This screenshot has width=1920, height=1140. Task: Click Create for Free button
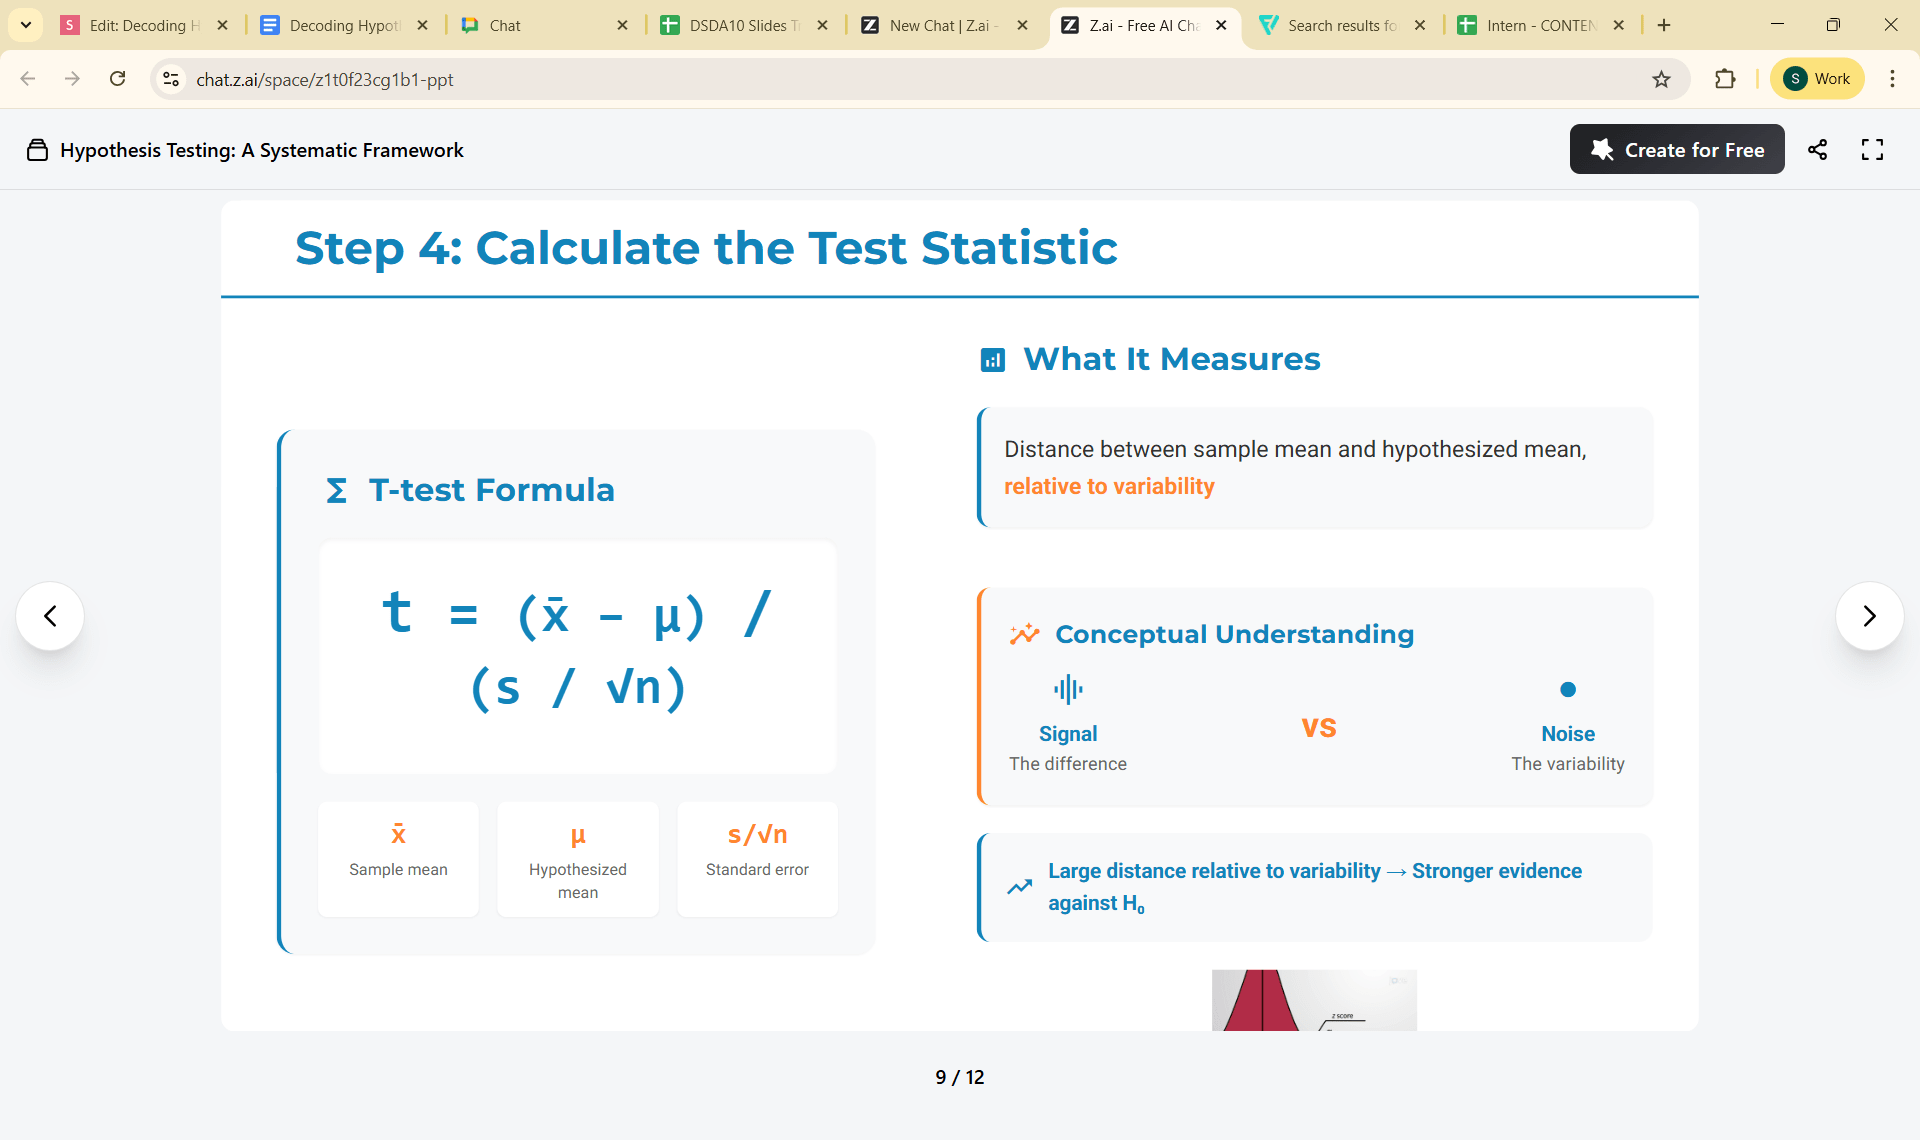[1677, 150]
